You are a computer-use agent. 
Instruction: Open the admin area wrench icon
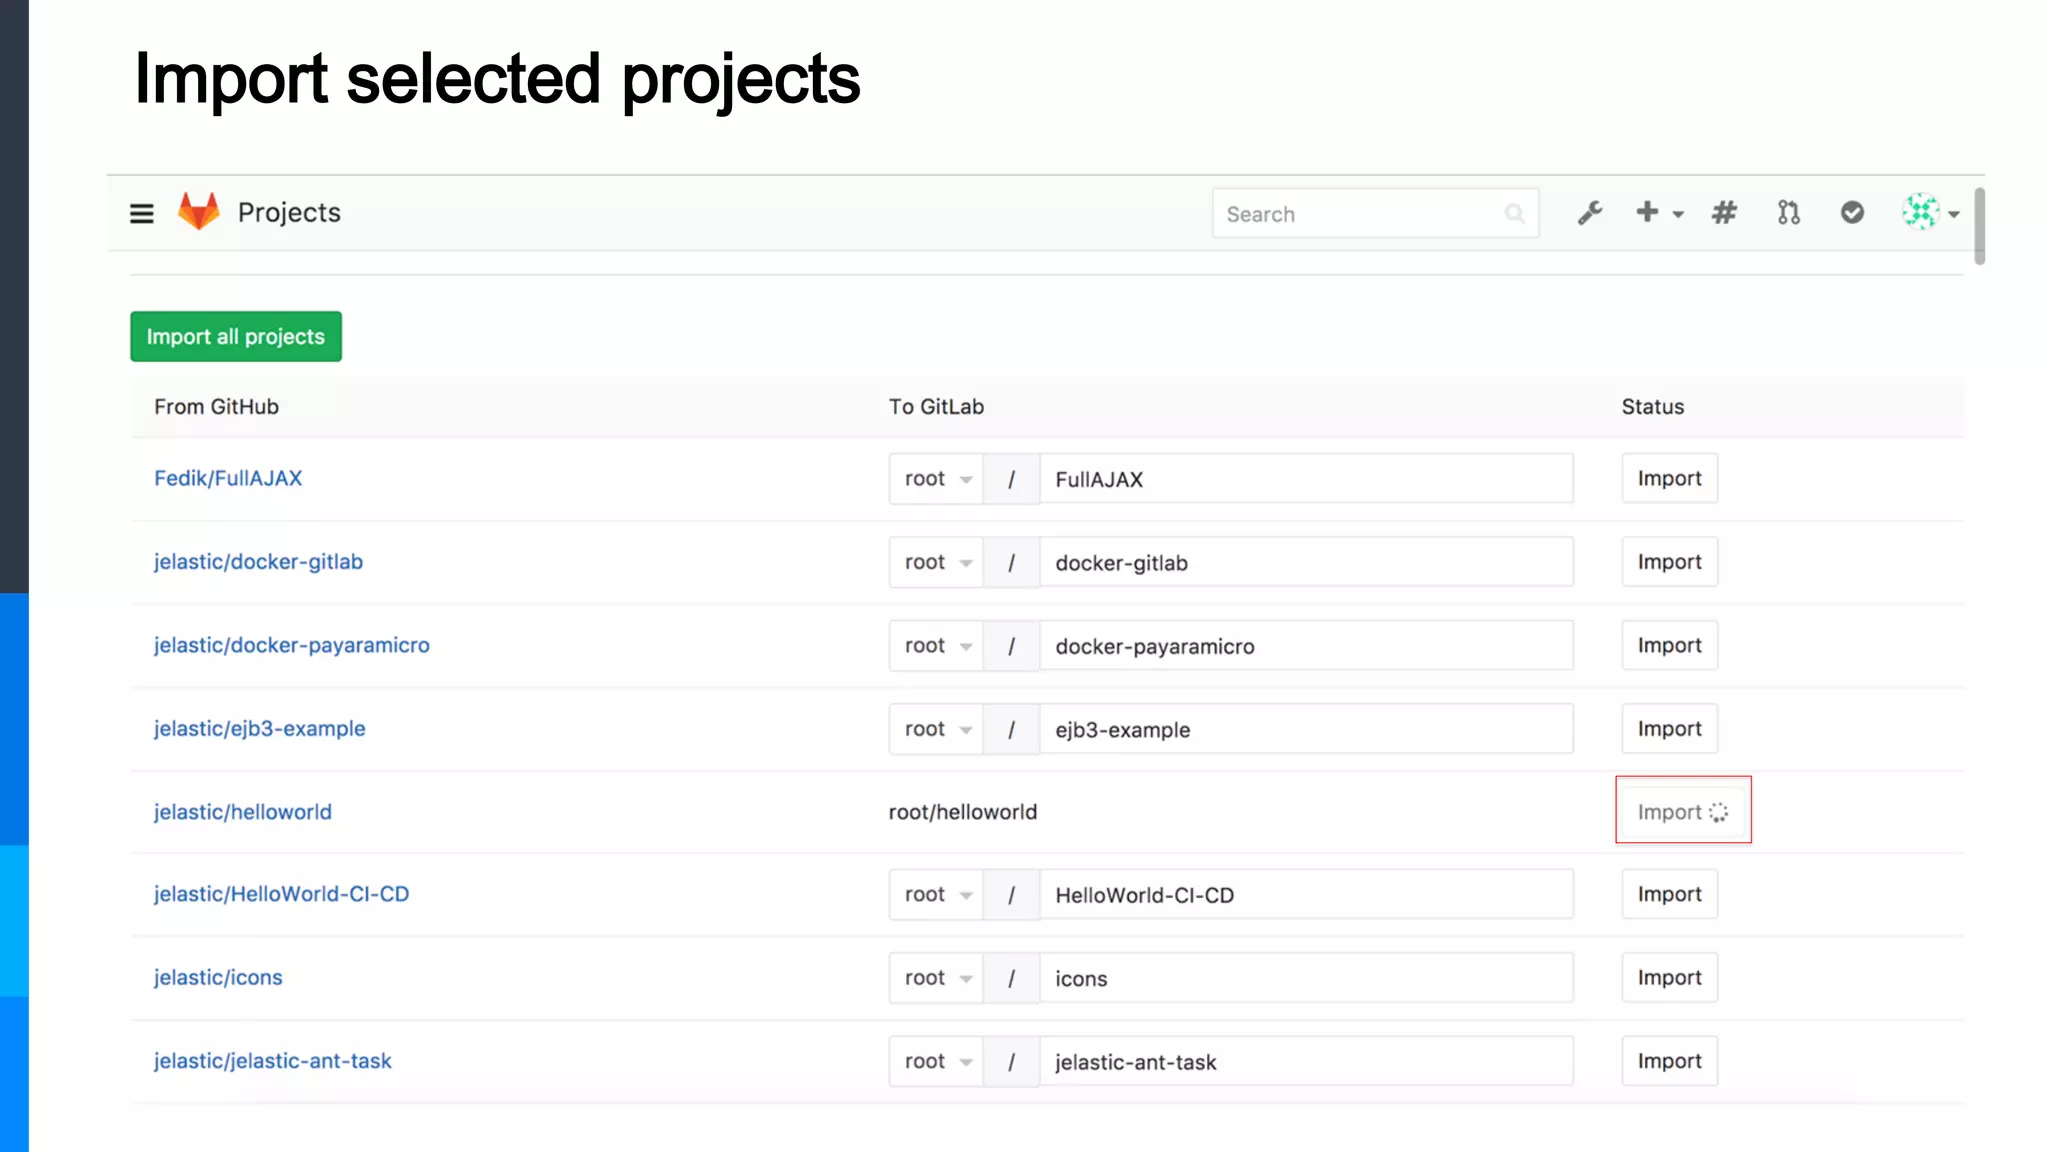click(x=1590, y=213)
